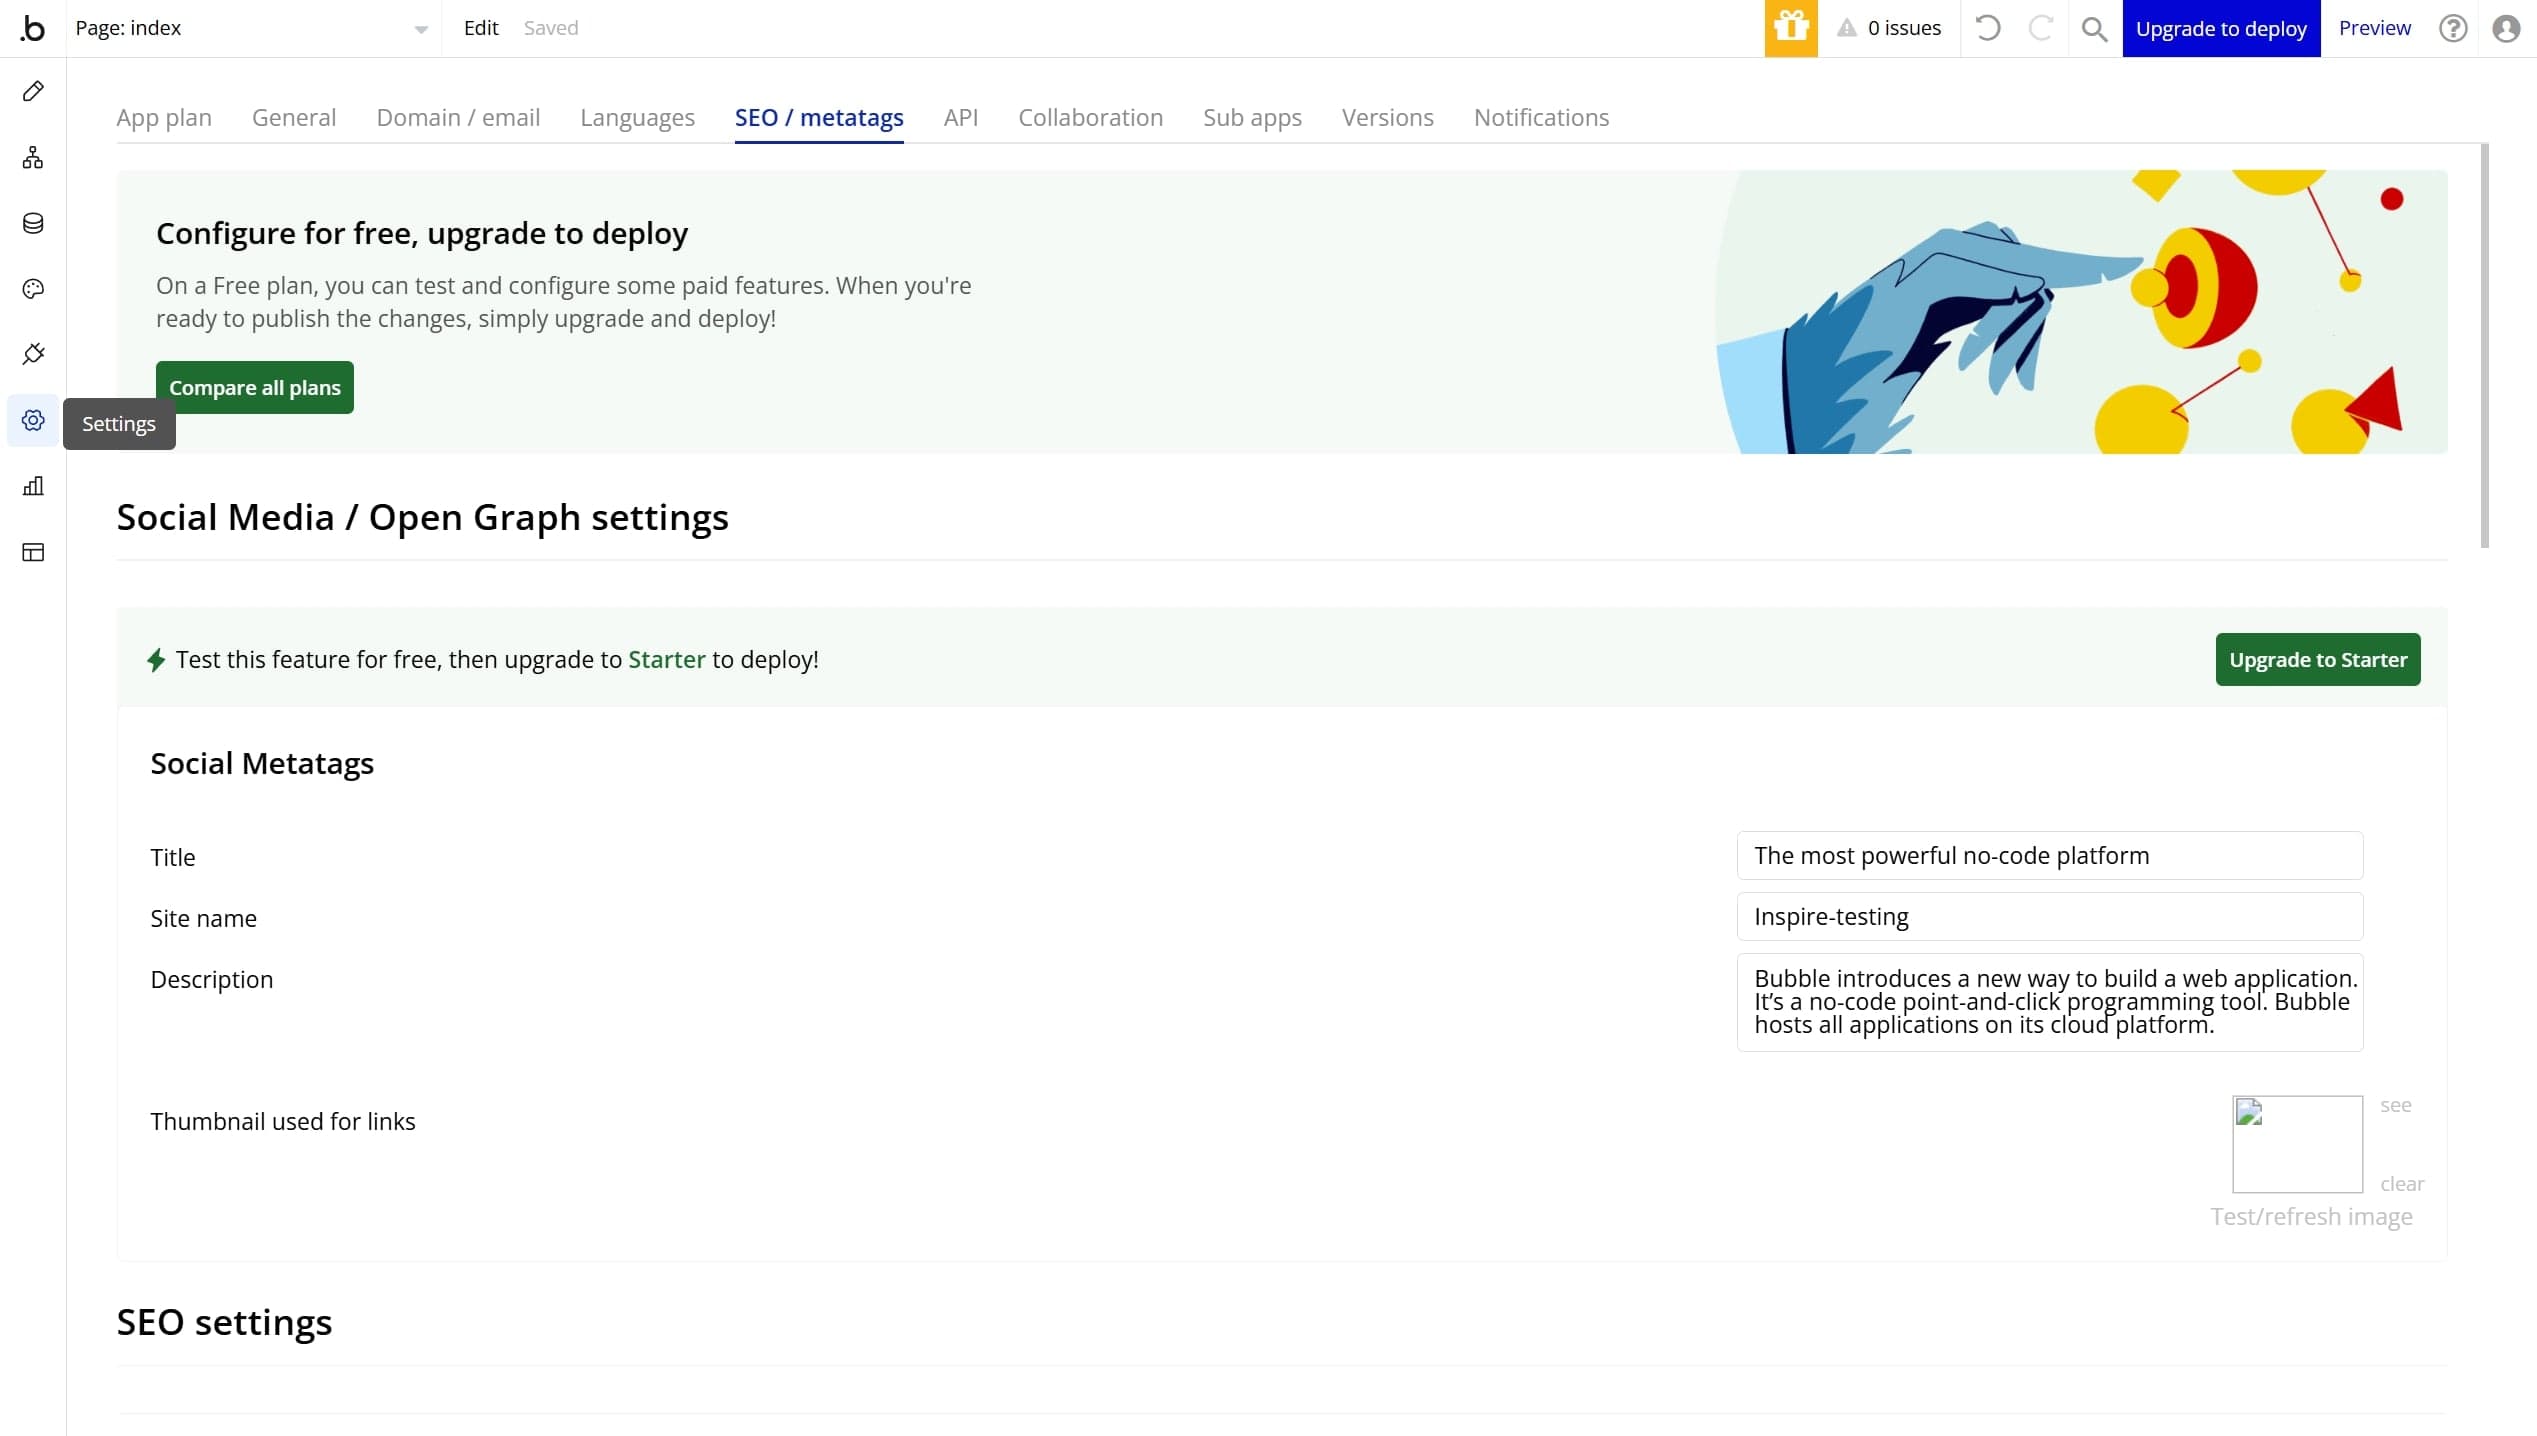
Task: Select the SEO / metatags tab
Action: (819, 118)
